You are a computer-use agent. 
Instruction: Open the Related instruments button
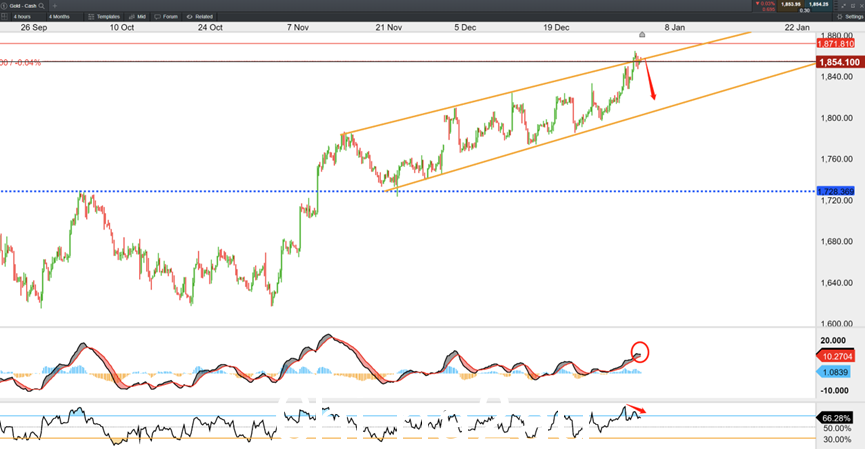pyautogui.click(x=200, y=17)
